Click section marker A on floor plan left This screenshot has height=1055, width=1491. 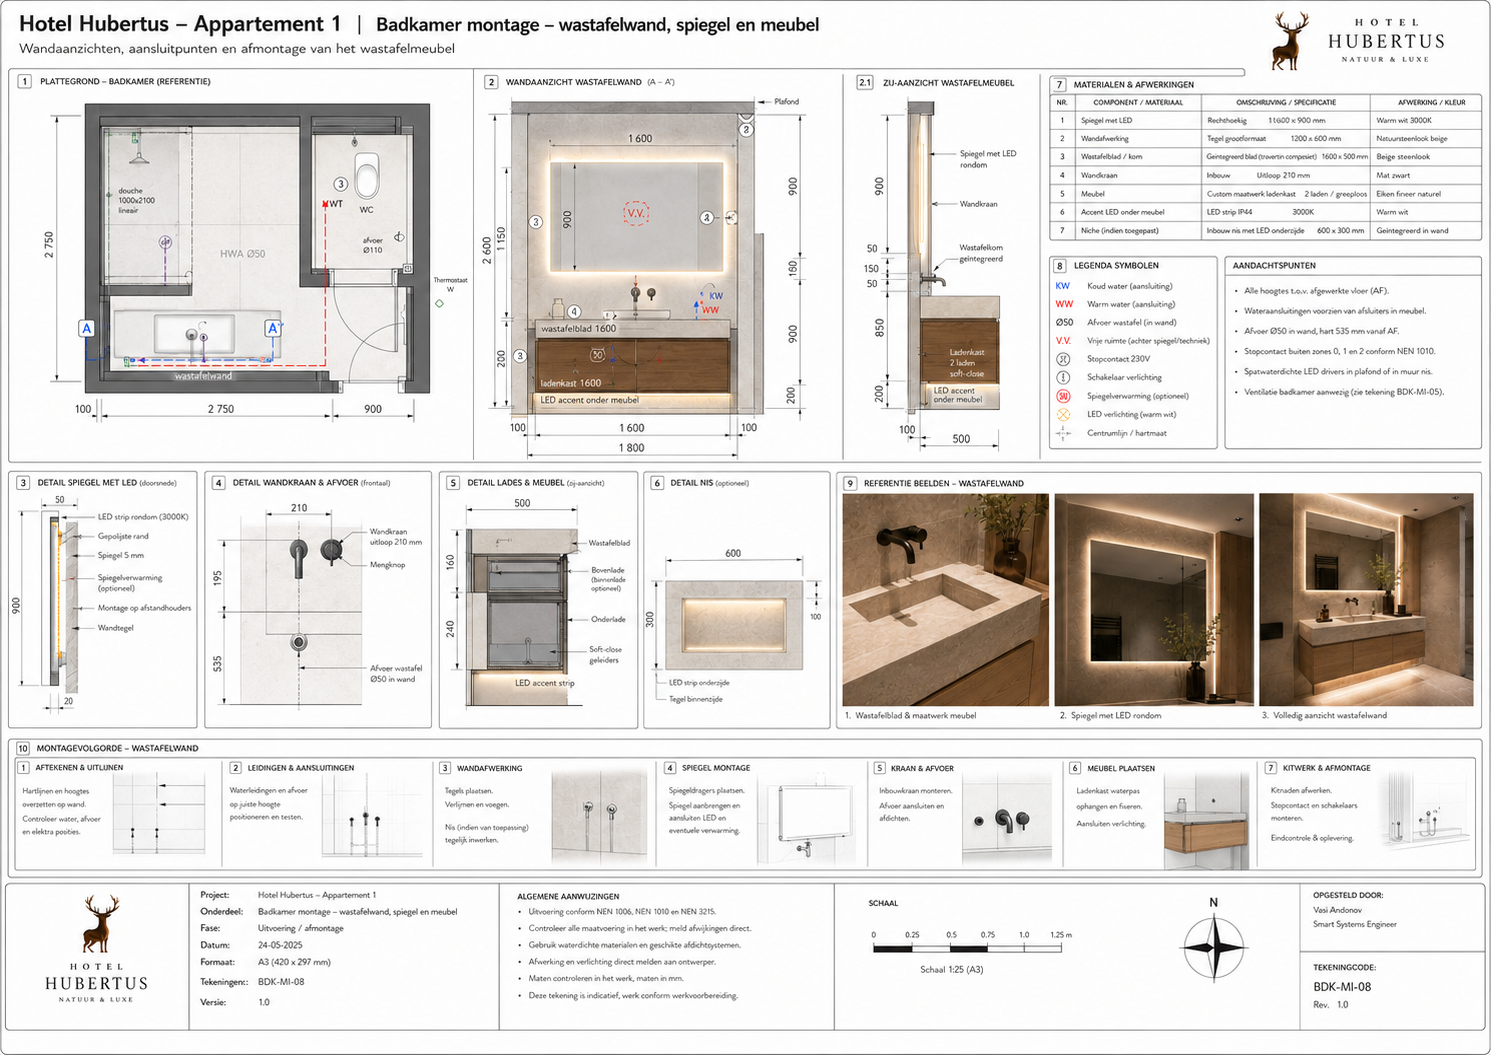(87, 328)
